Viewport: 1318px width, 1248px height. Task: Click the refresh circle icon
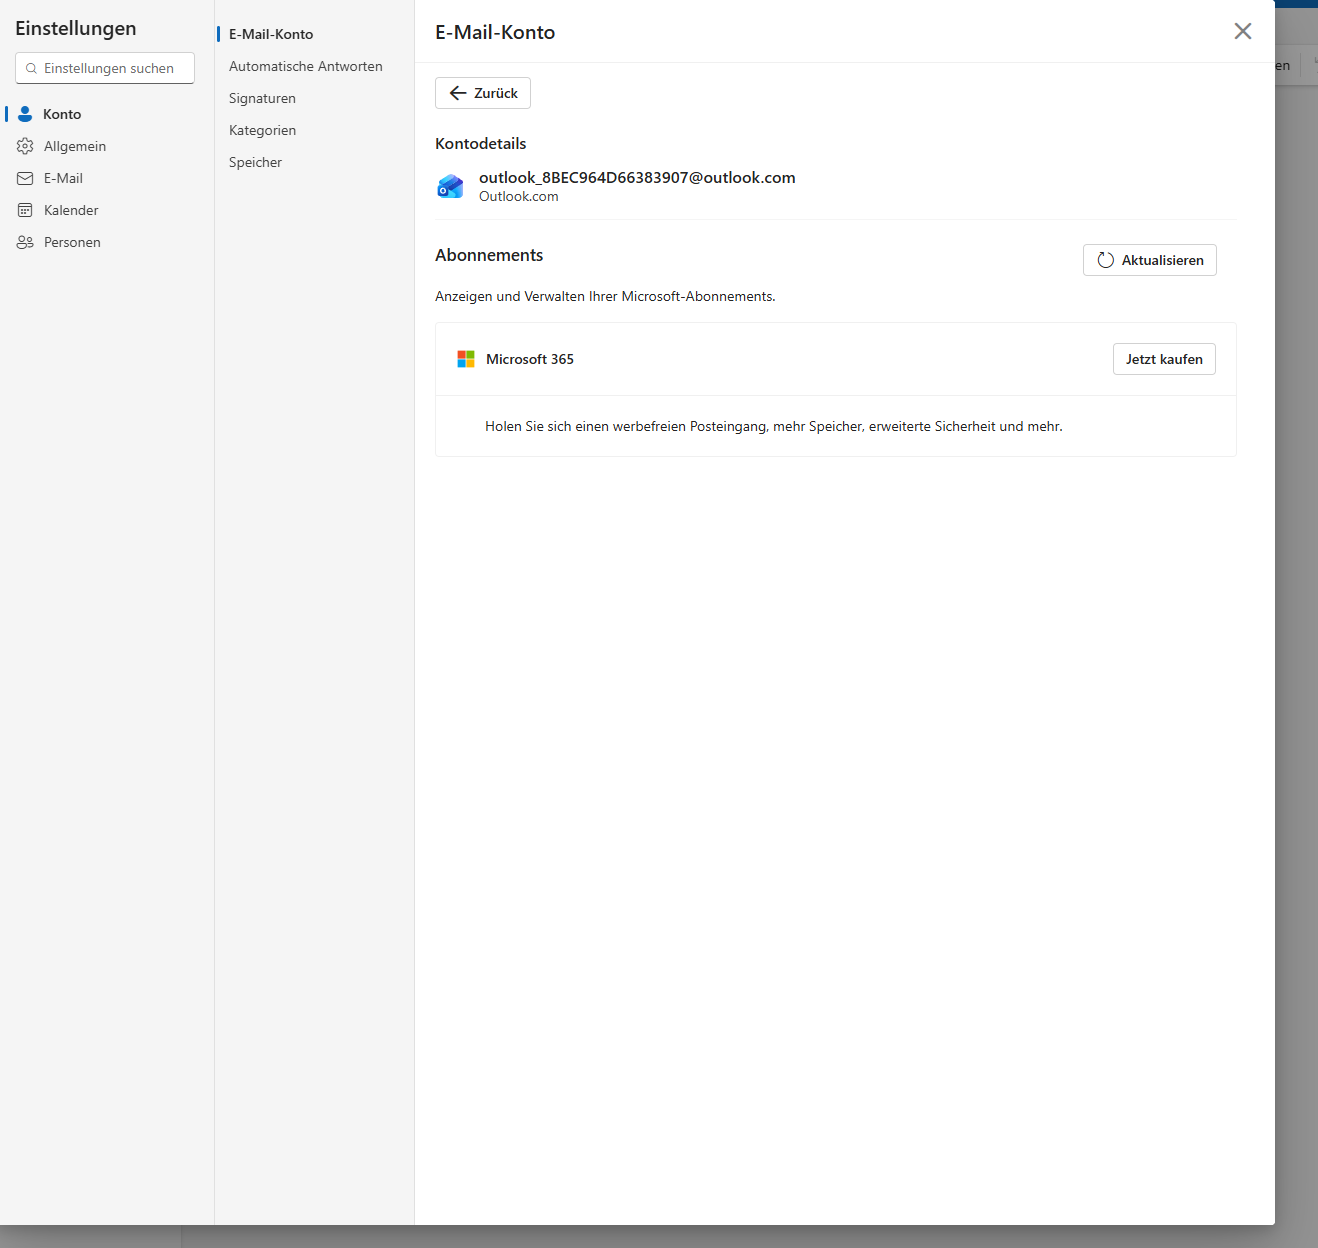point(1106,260)
